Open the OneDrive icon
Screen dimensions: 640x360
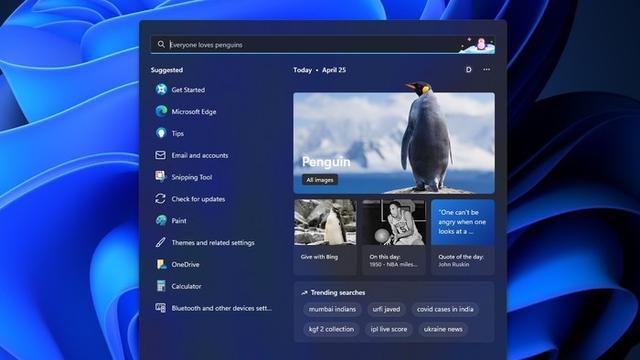[x=161, y=264]
